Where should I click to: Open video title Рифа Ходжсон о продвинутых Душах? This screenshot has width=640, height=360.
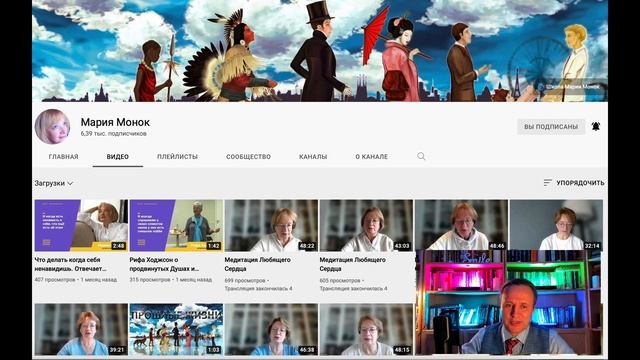[164, 264]
